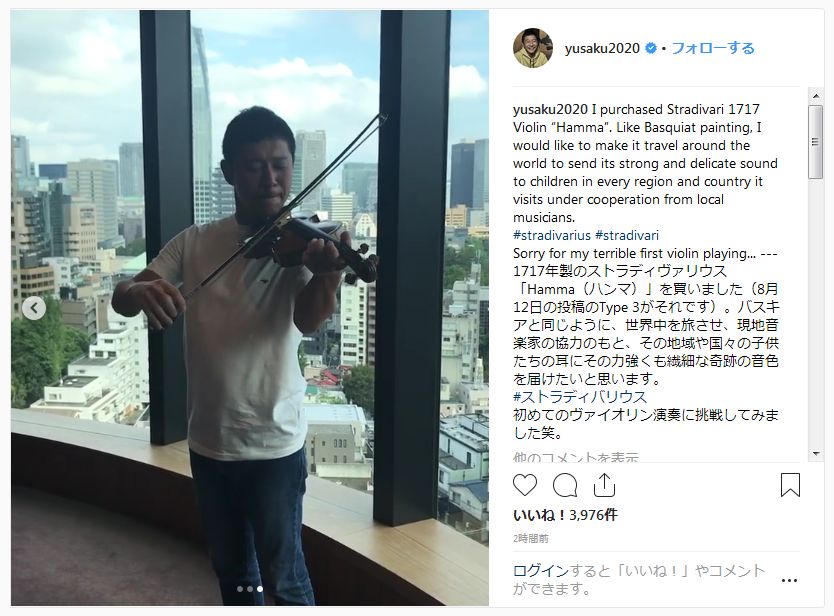
Task: Open the #ストラディバリウス hashtag
Action: click(x=580, y=397)
